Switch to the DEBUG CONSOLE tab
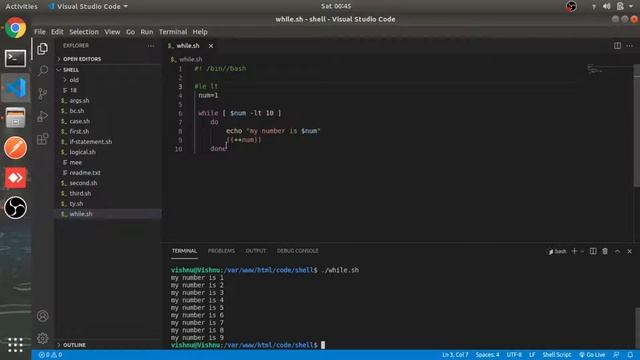This screenshot has height=360, width=640. [x=297, y=251]
